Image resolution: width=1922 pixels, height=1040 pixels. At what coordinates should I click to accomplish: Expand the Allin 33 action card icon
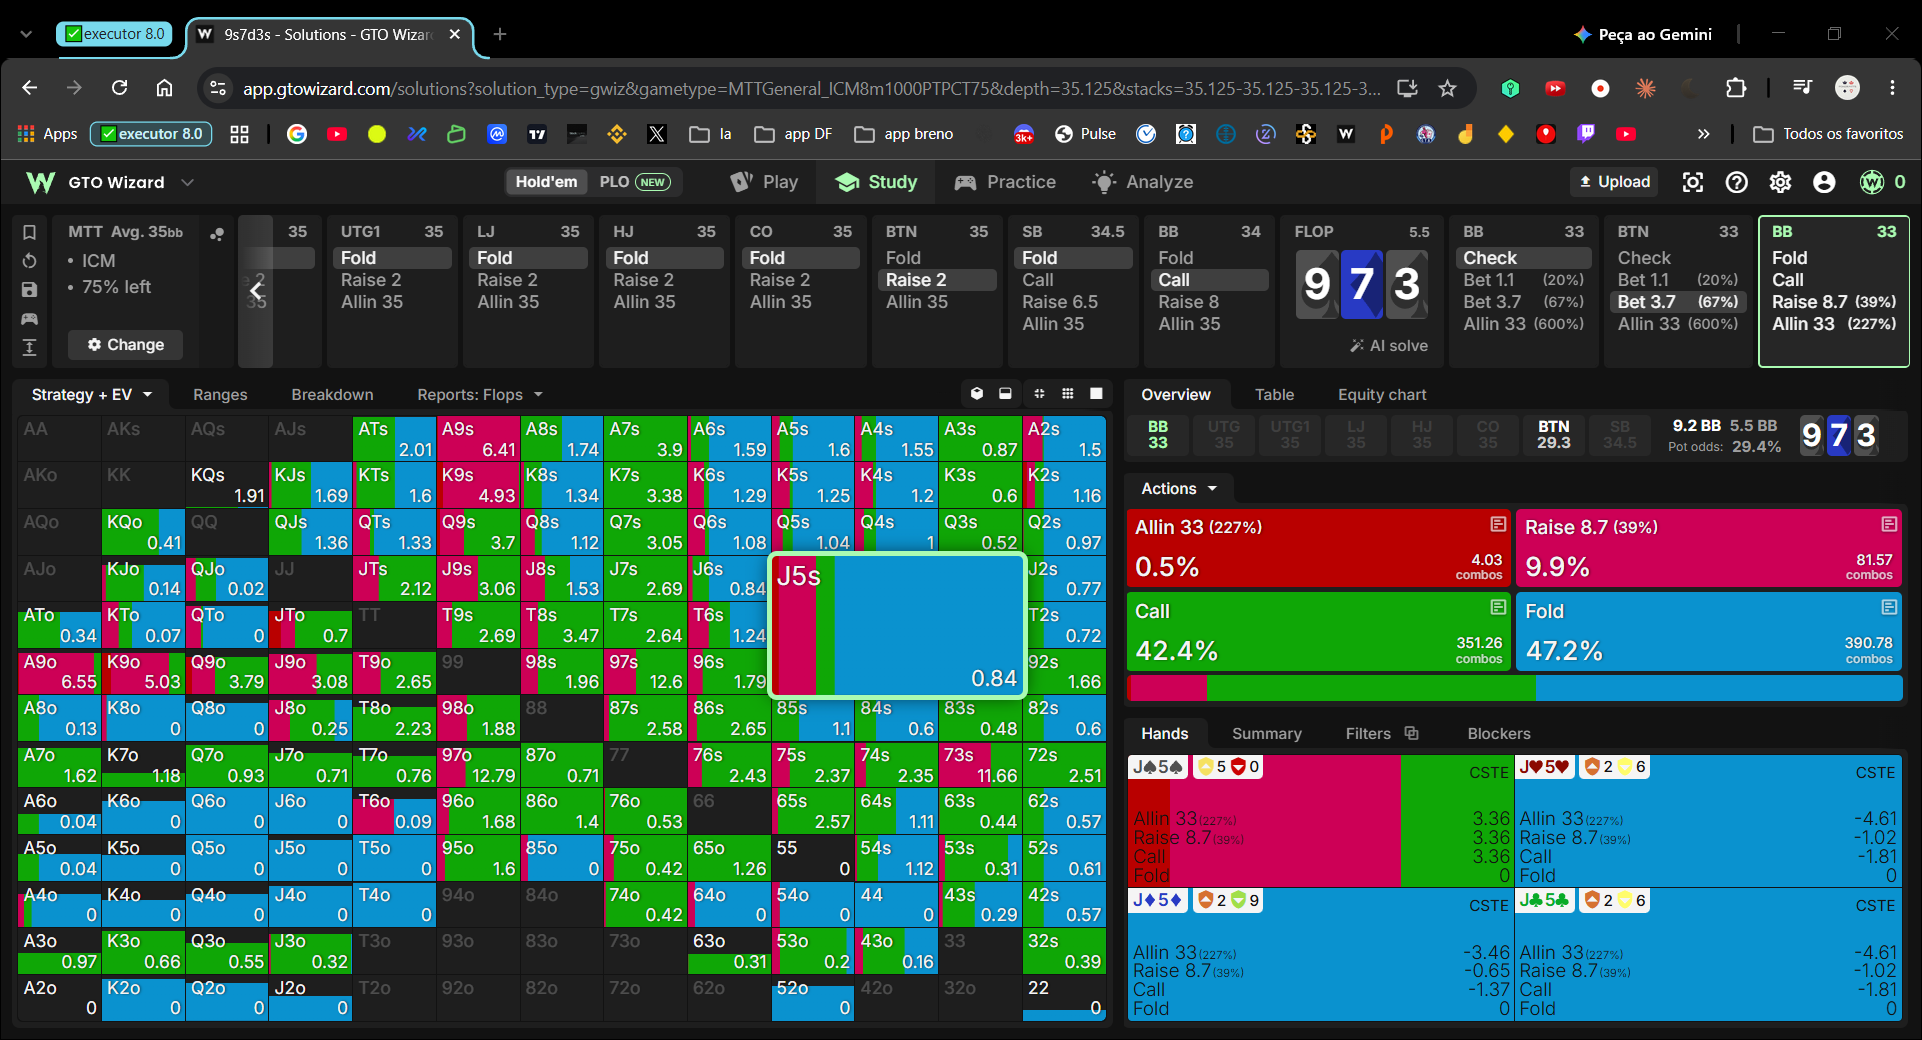click(1498, 524)
